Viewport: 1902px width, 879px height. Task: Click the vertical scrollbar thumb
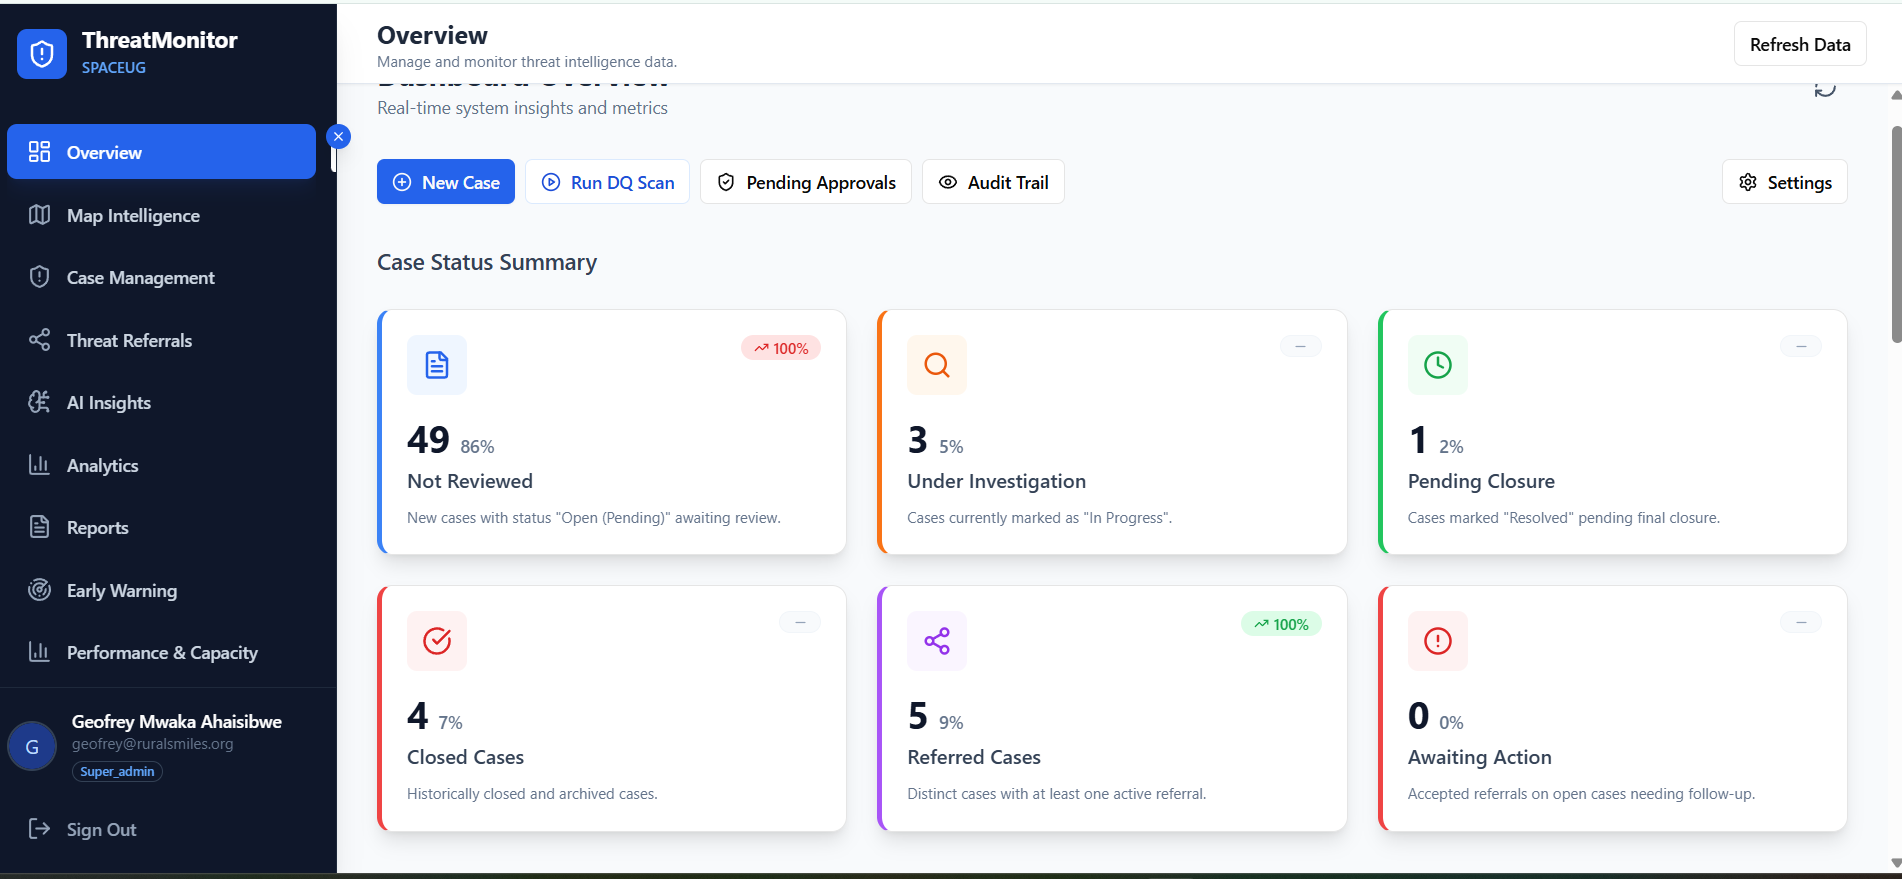[x=1895, y=235]
